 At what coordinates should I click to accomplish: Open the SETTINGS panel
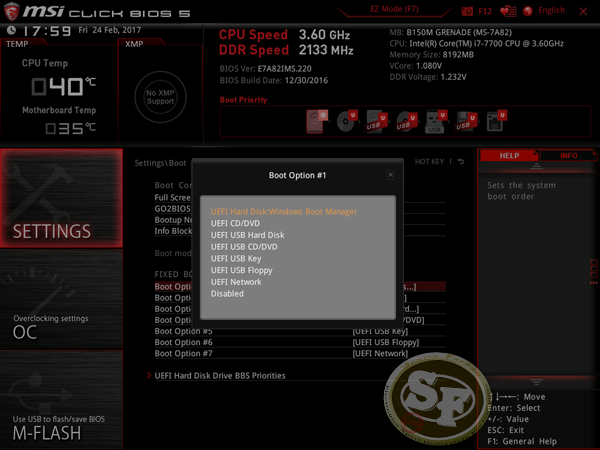61,198
